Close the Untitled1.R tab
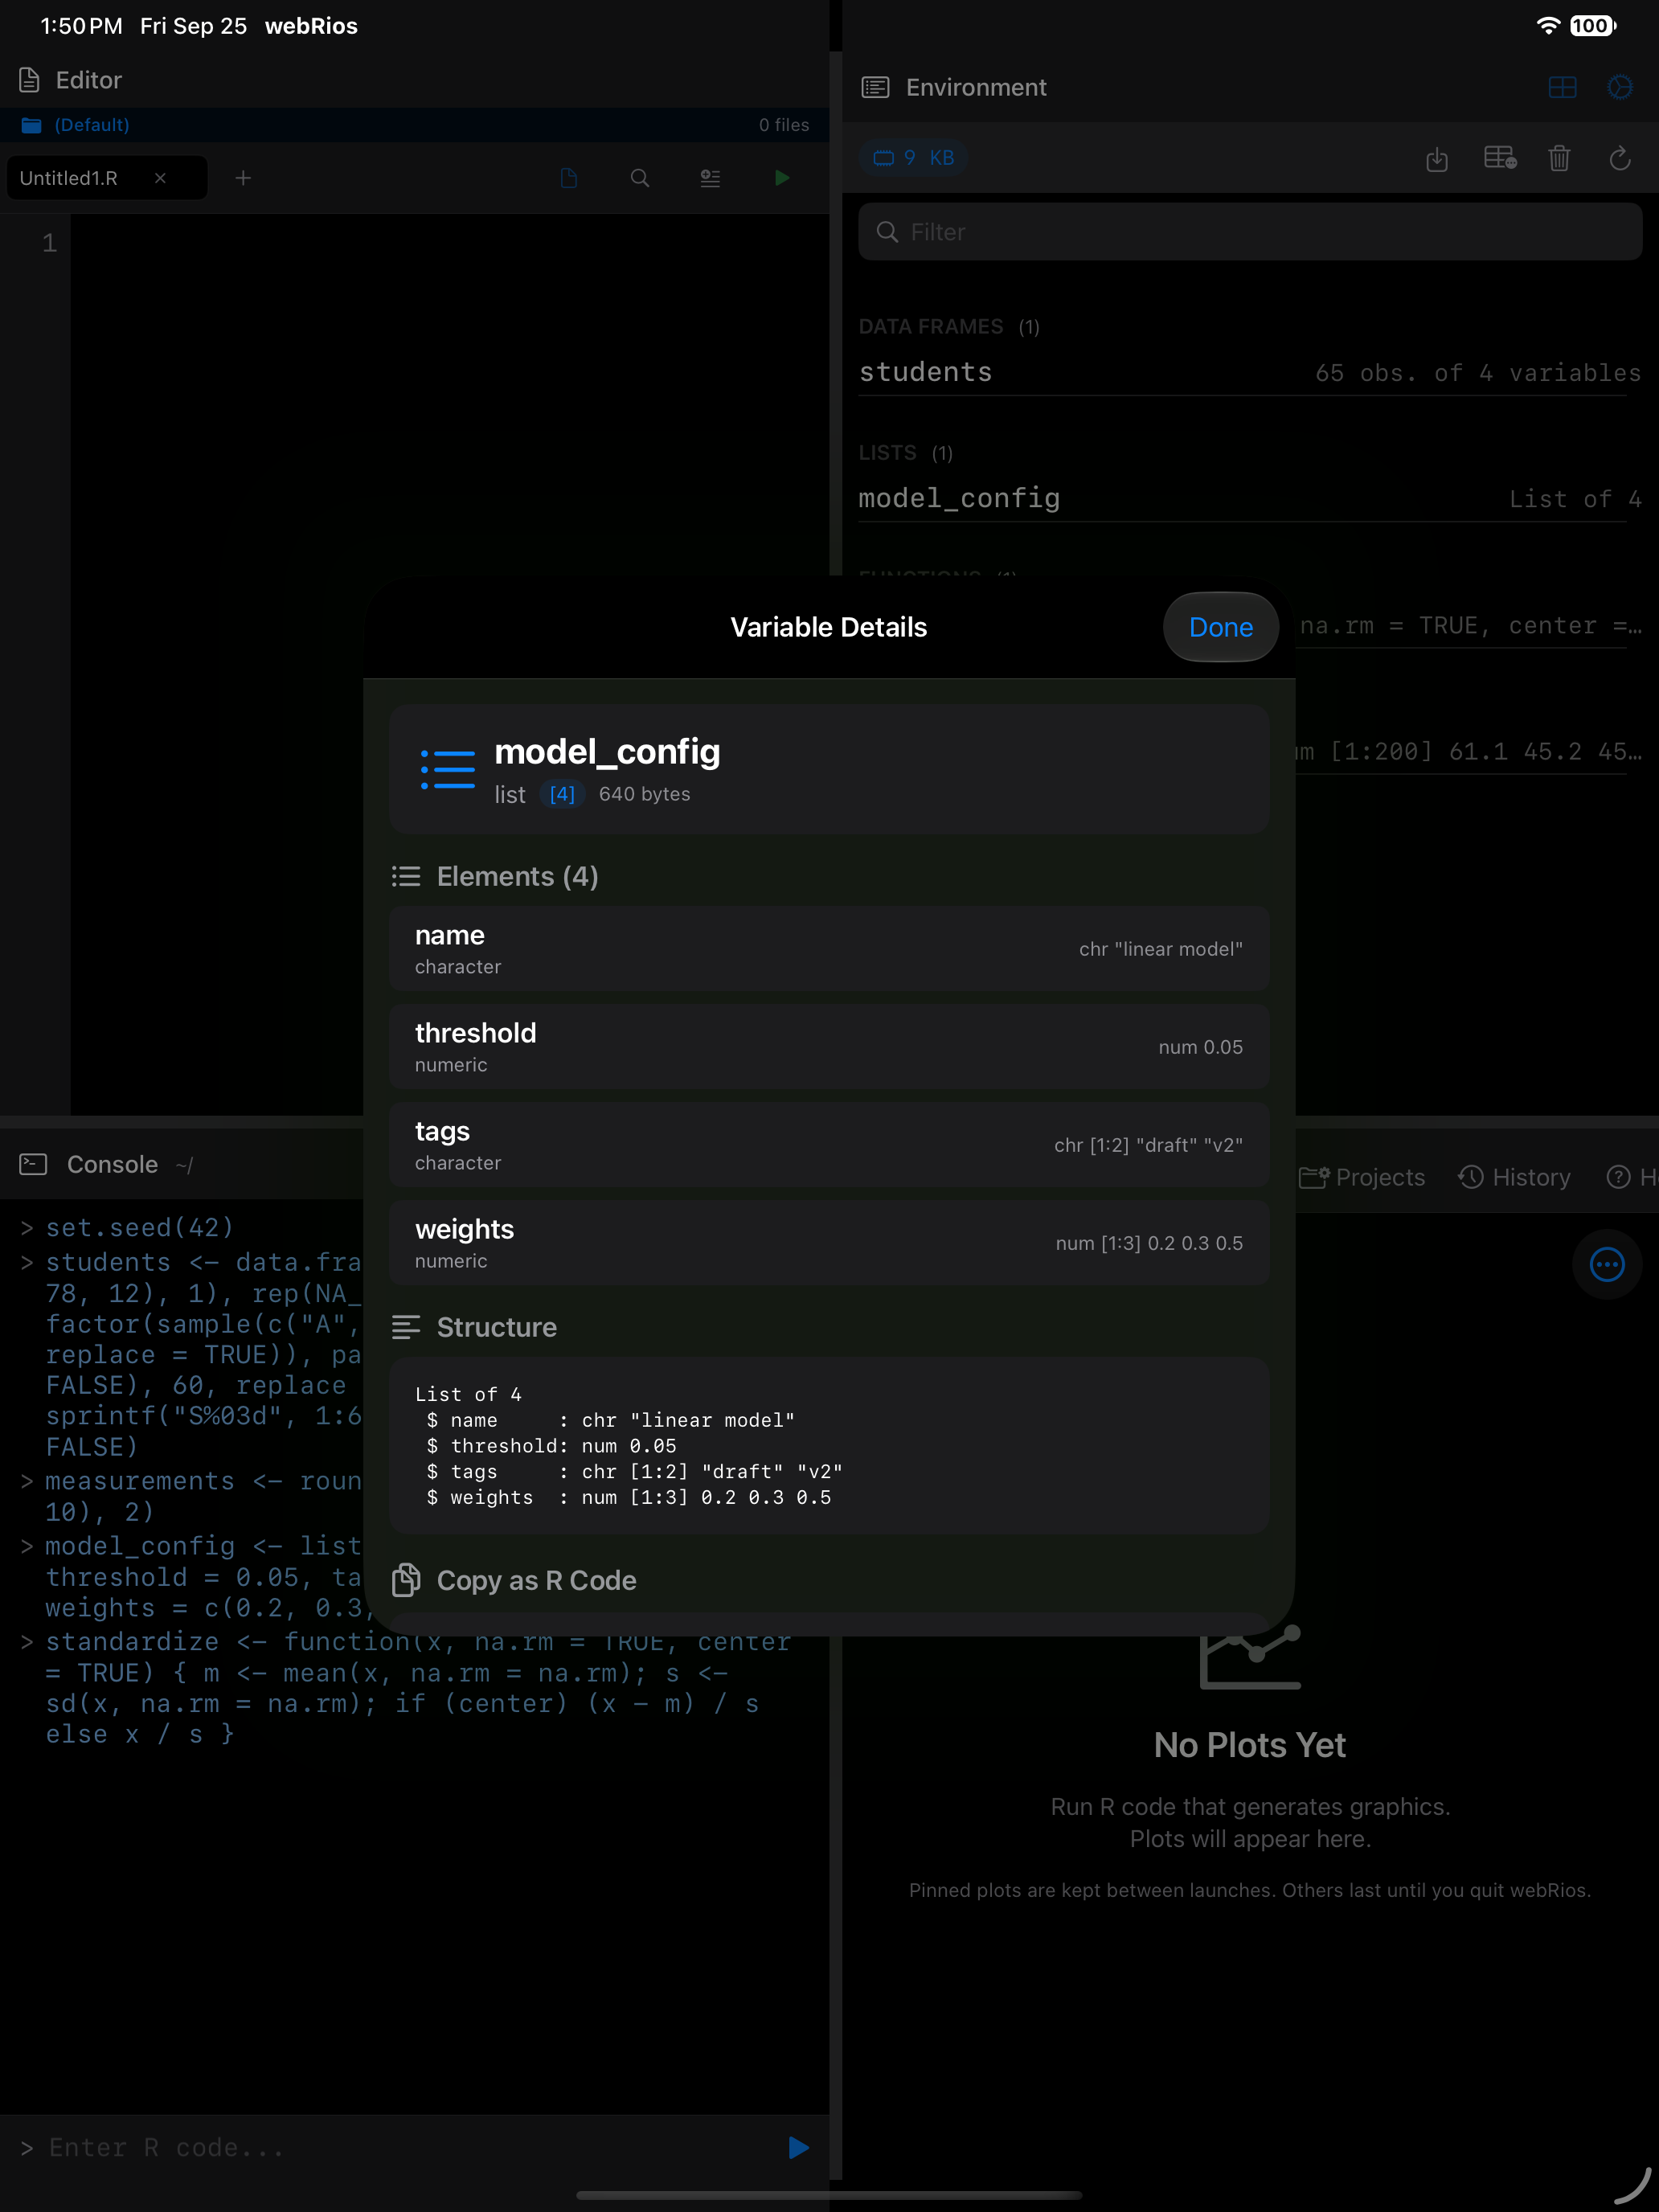 coord(160,178)
